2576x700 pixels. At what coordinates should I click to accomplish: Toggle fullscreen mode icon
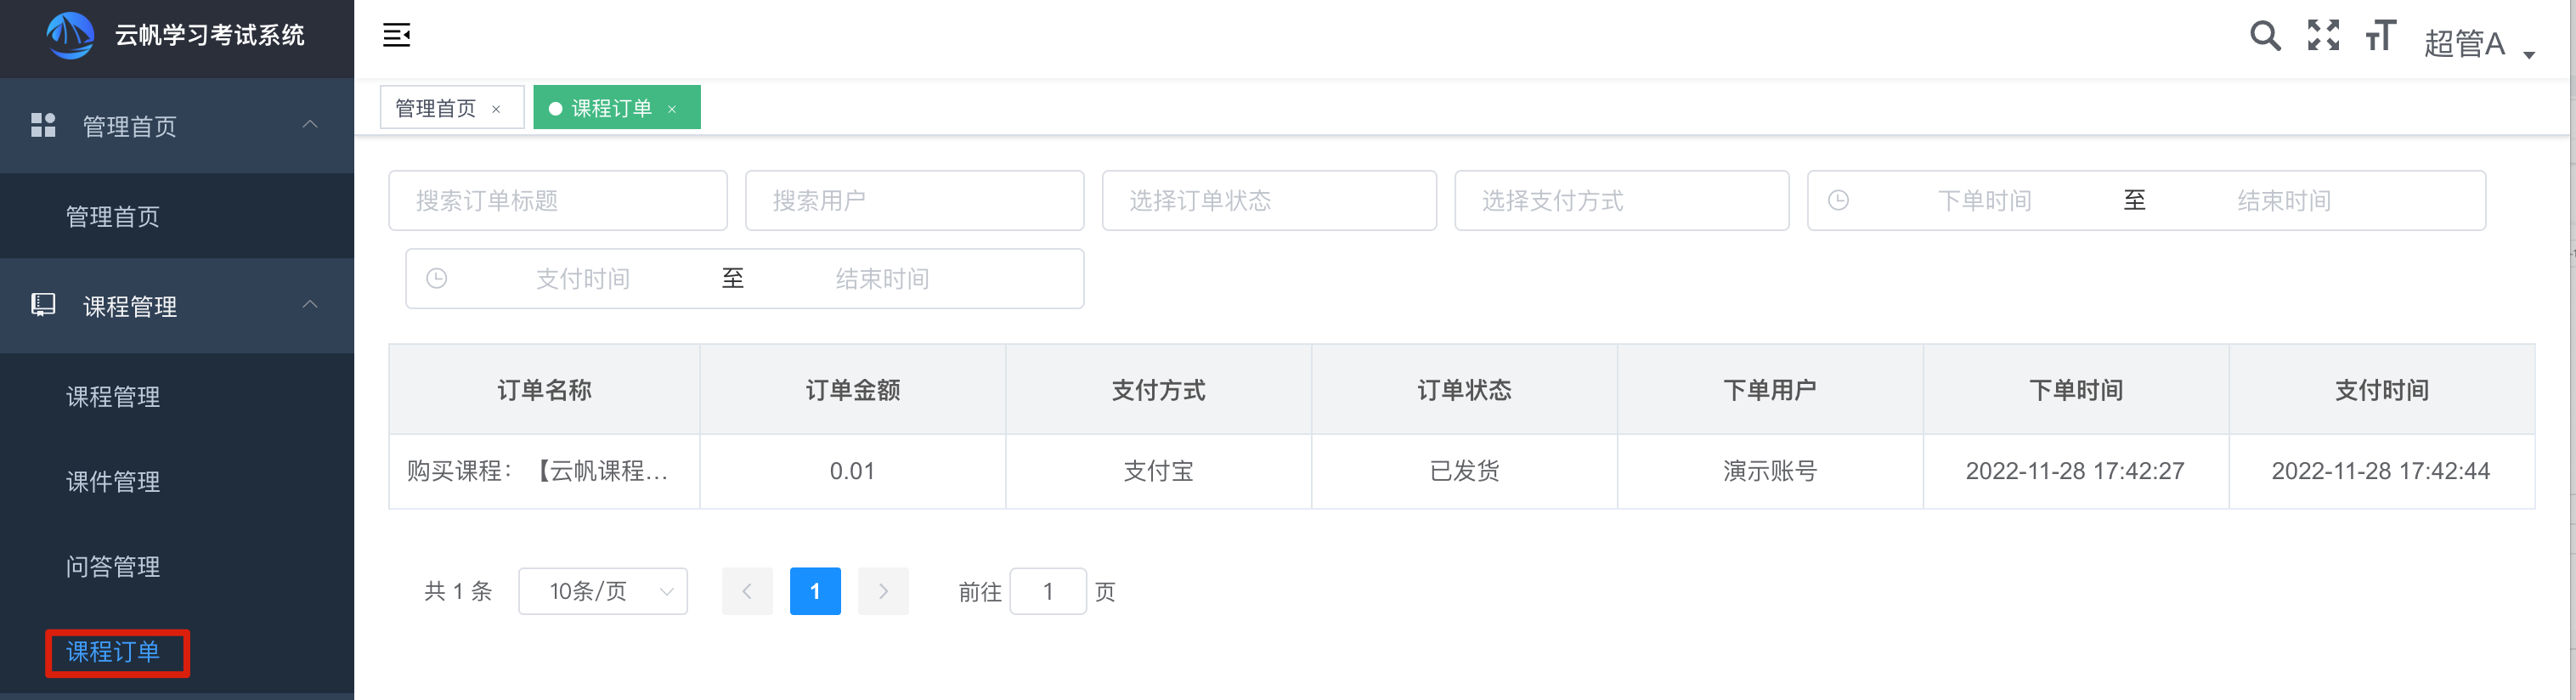pyautogui.click(x=2323, y=35)
